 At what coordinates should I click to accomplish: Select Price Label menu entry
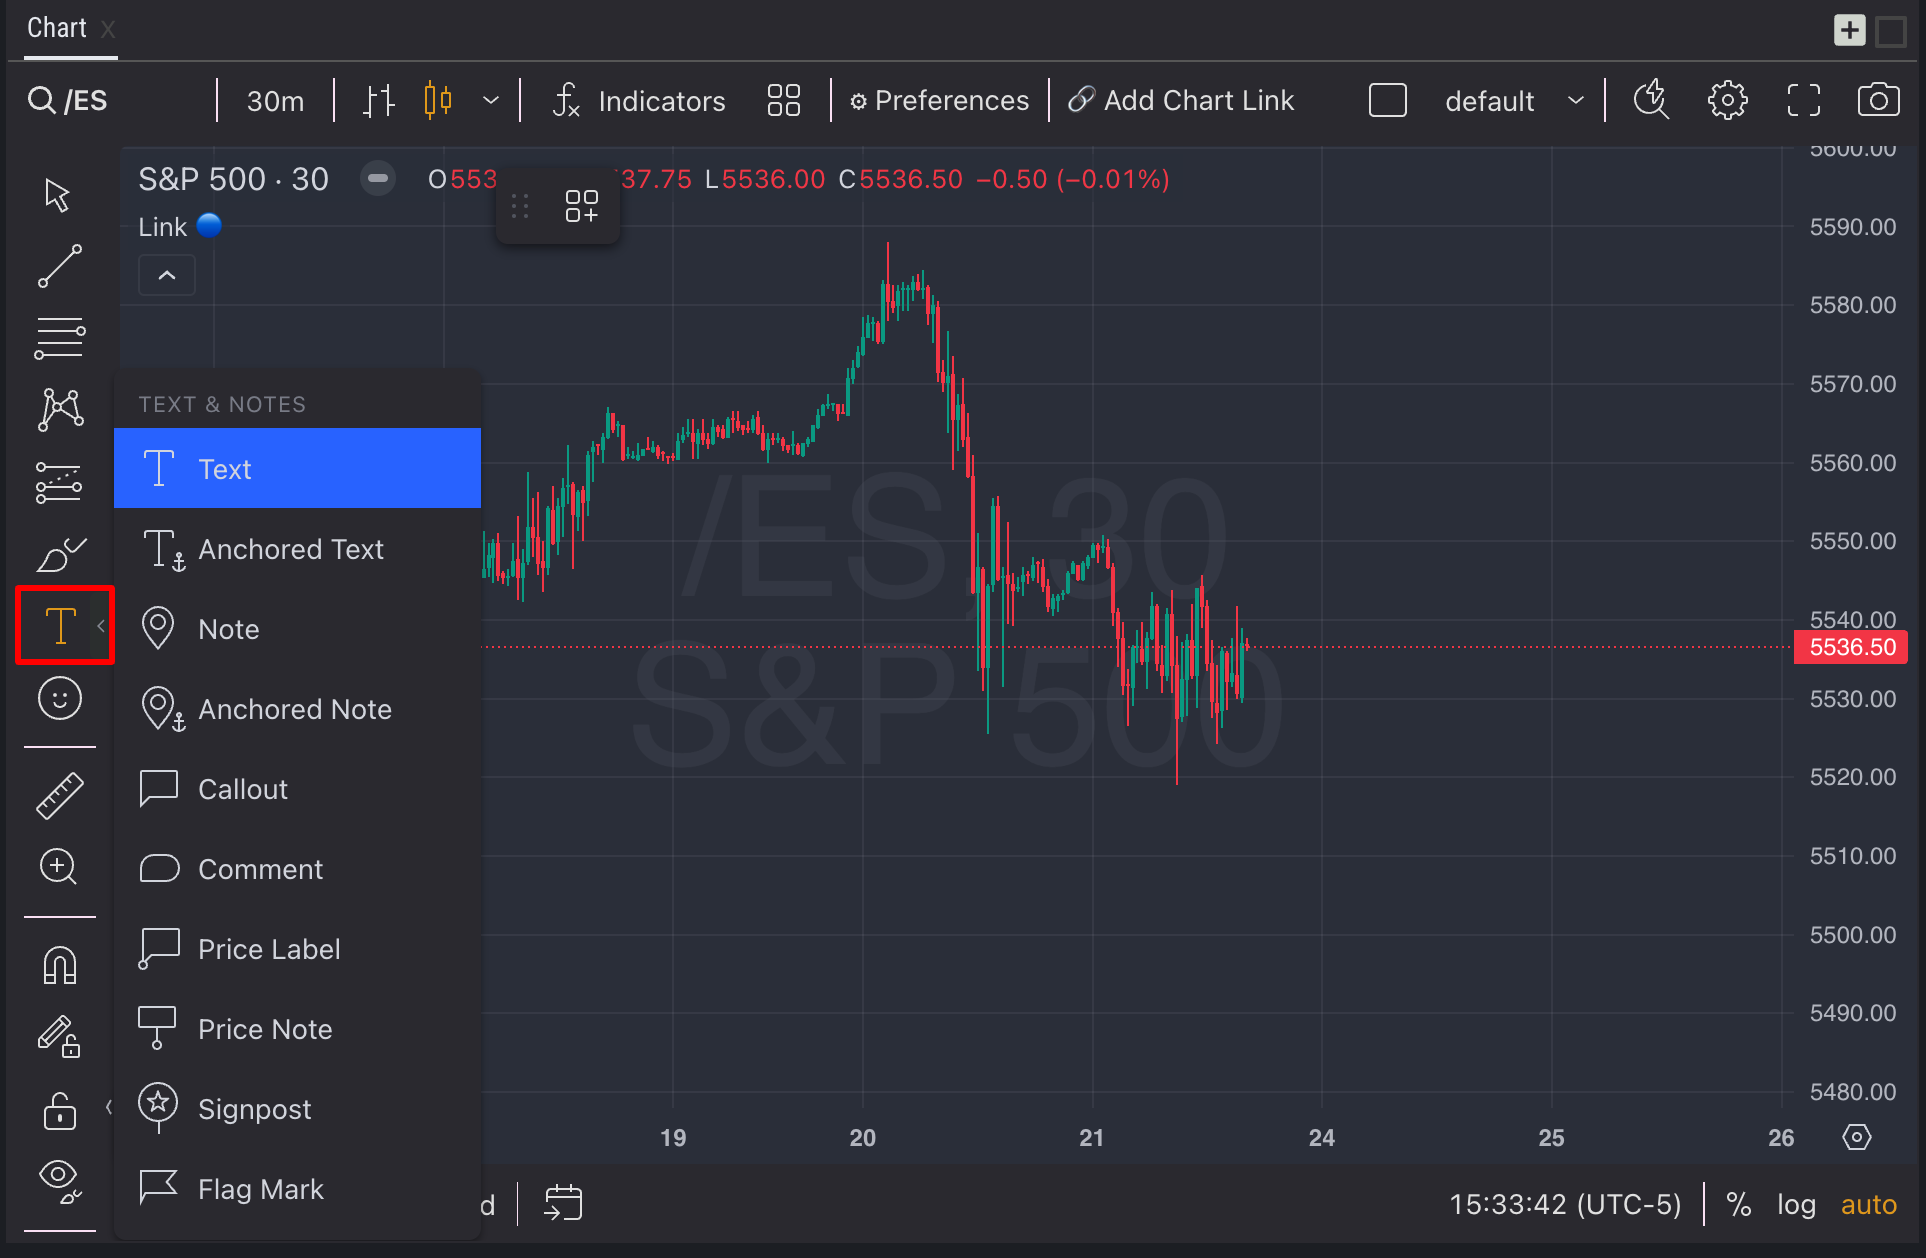[x=269, y=949]
